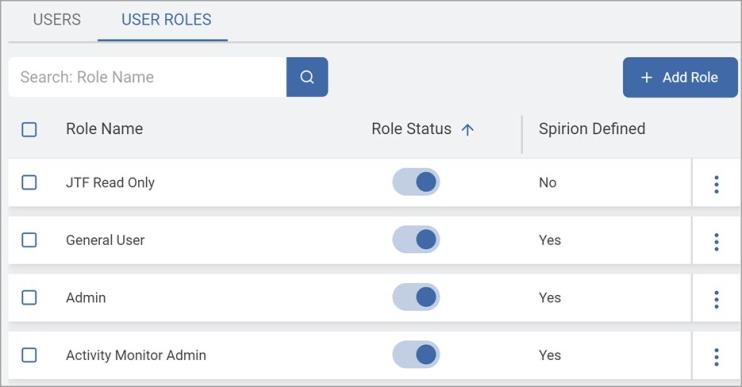Screen dimensions: 742x387
Task: Select the Activity Monitor Admin checkbox
Action: click(29, 355)
